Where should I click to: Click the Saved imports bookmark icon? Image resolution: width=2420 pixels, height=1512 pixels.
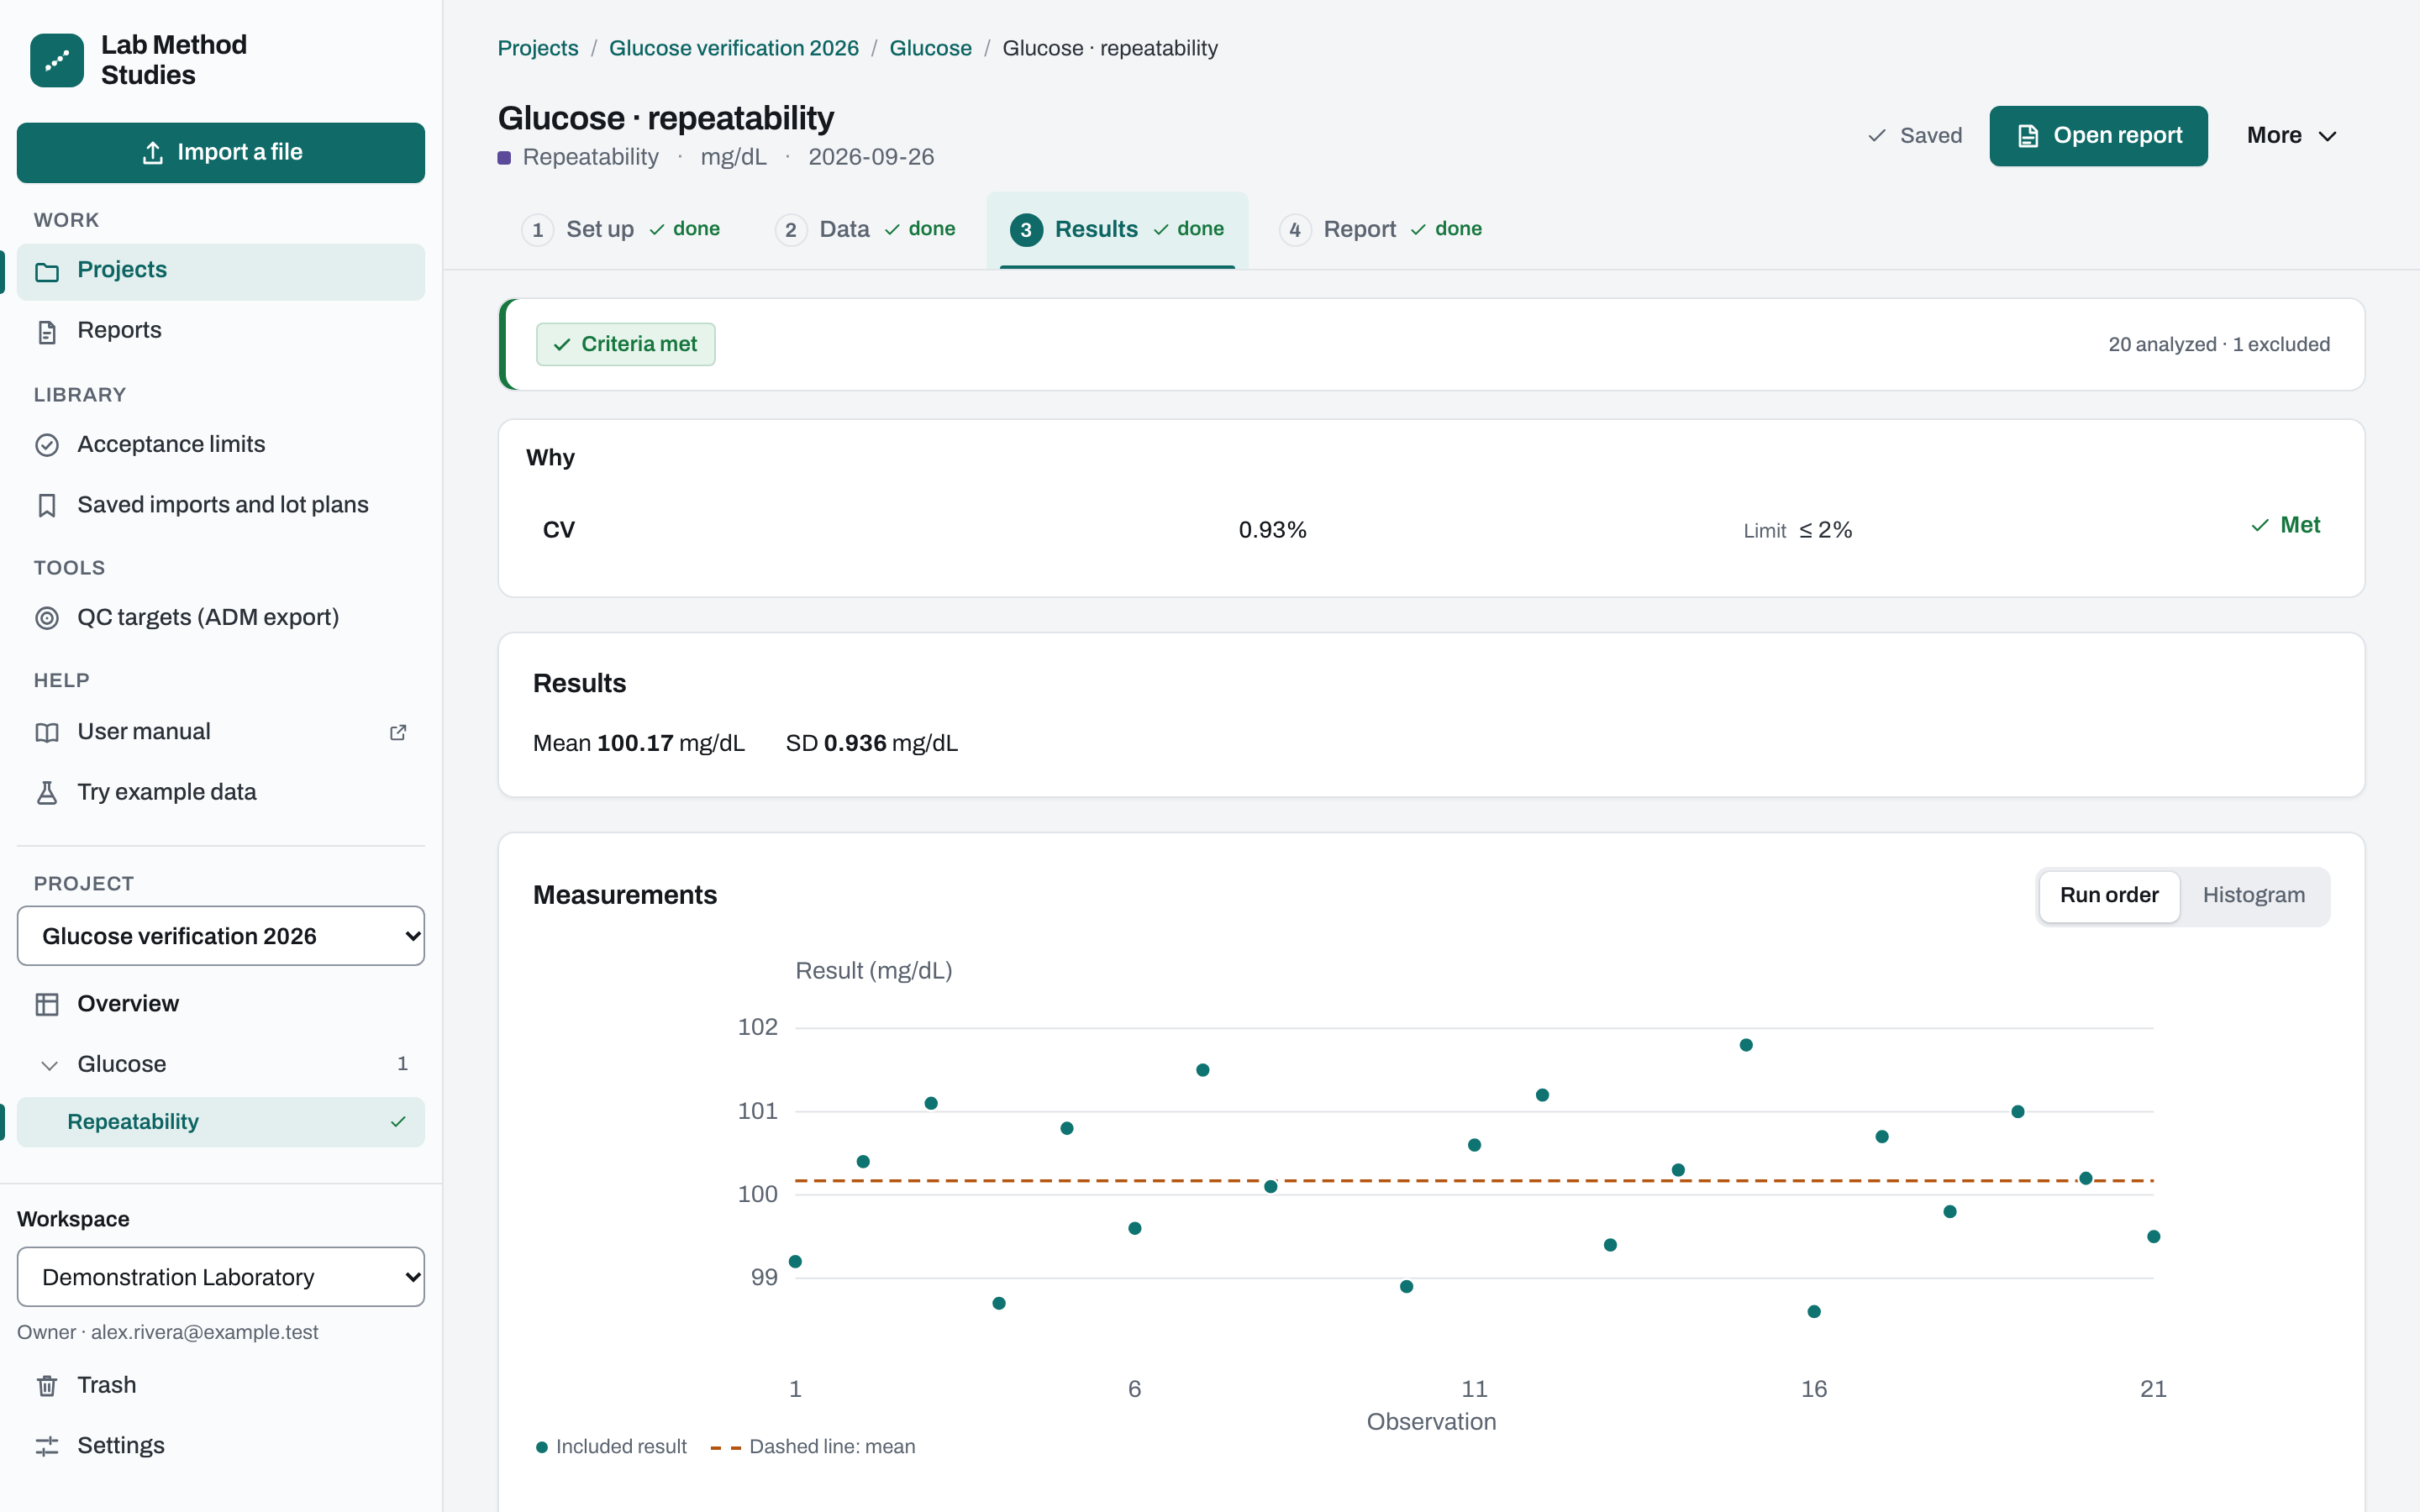pyautogui.click(x=47, y=505)
